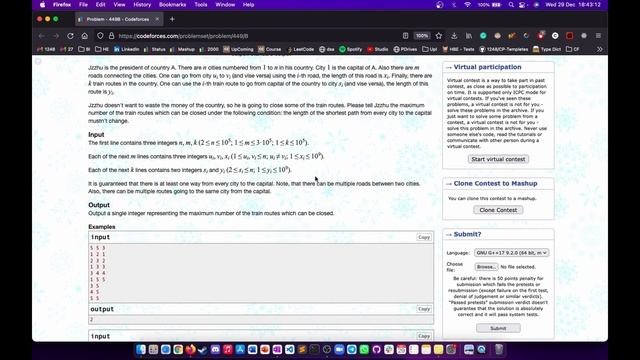
Task: Open the History menu
Action: (142, 5)
